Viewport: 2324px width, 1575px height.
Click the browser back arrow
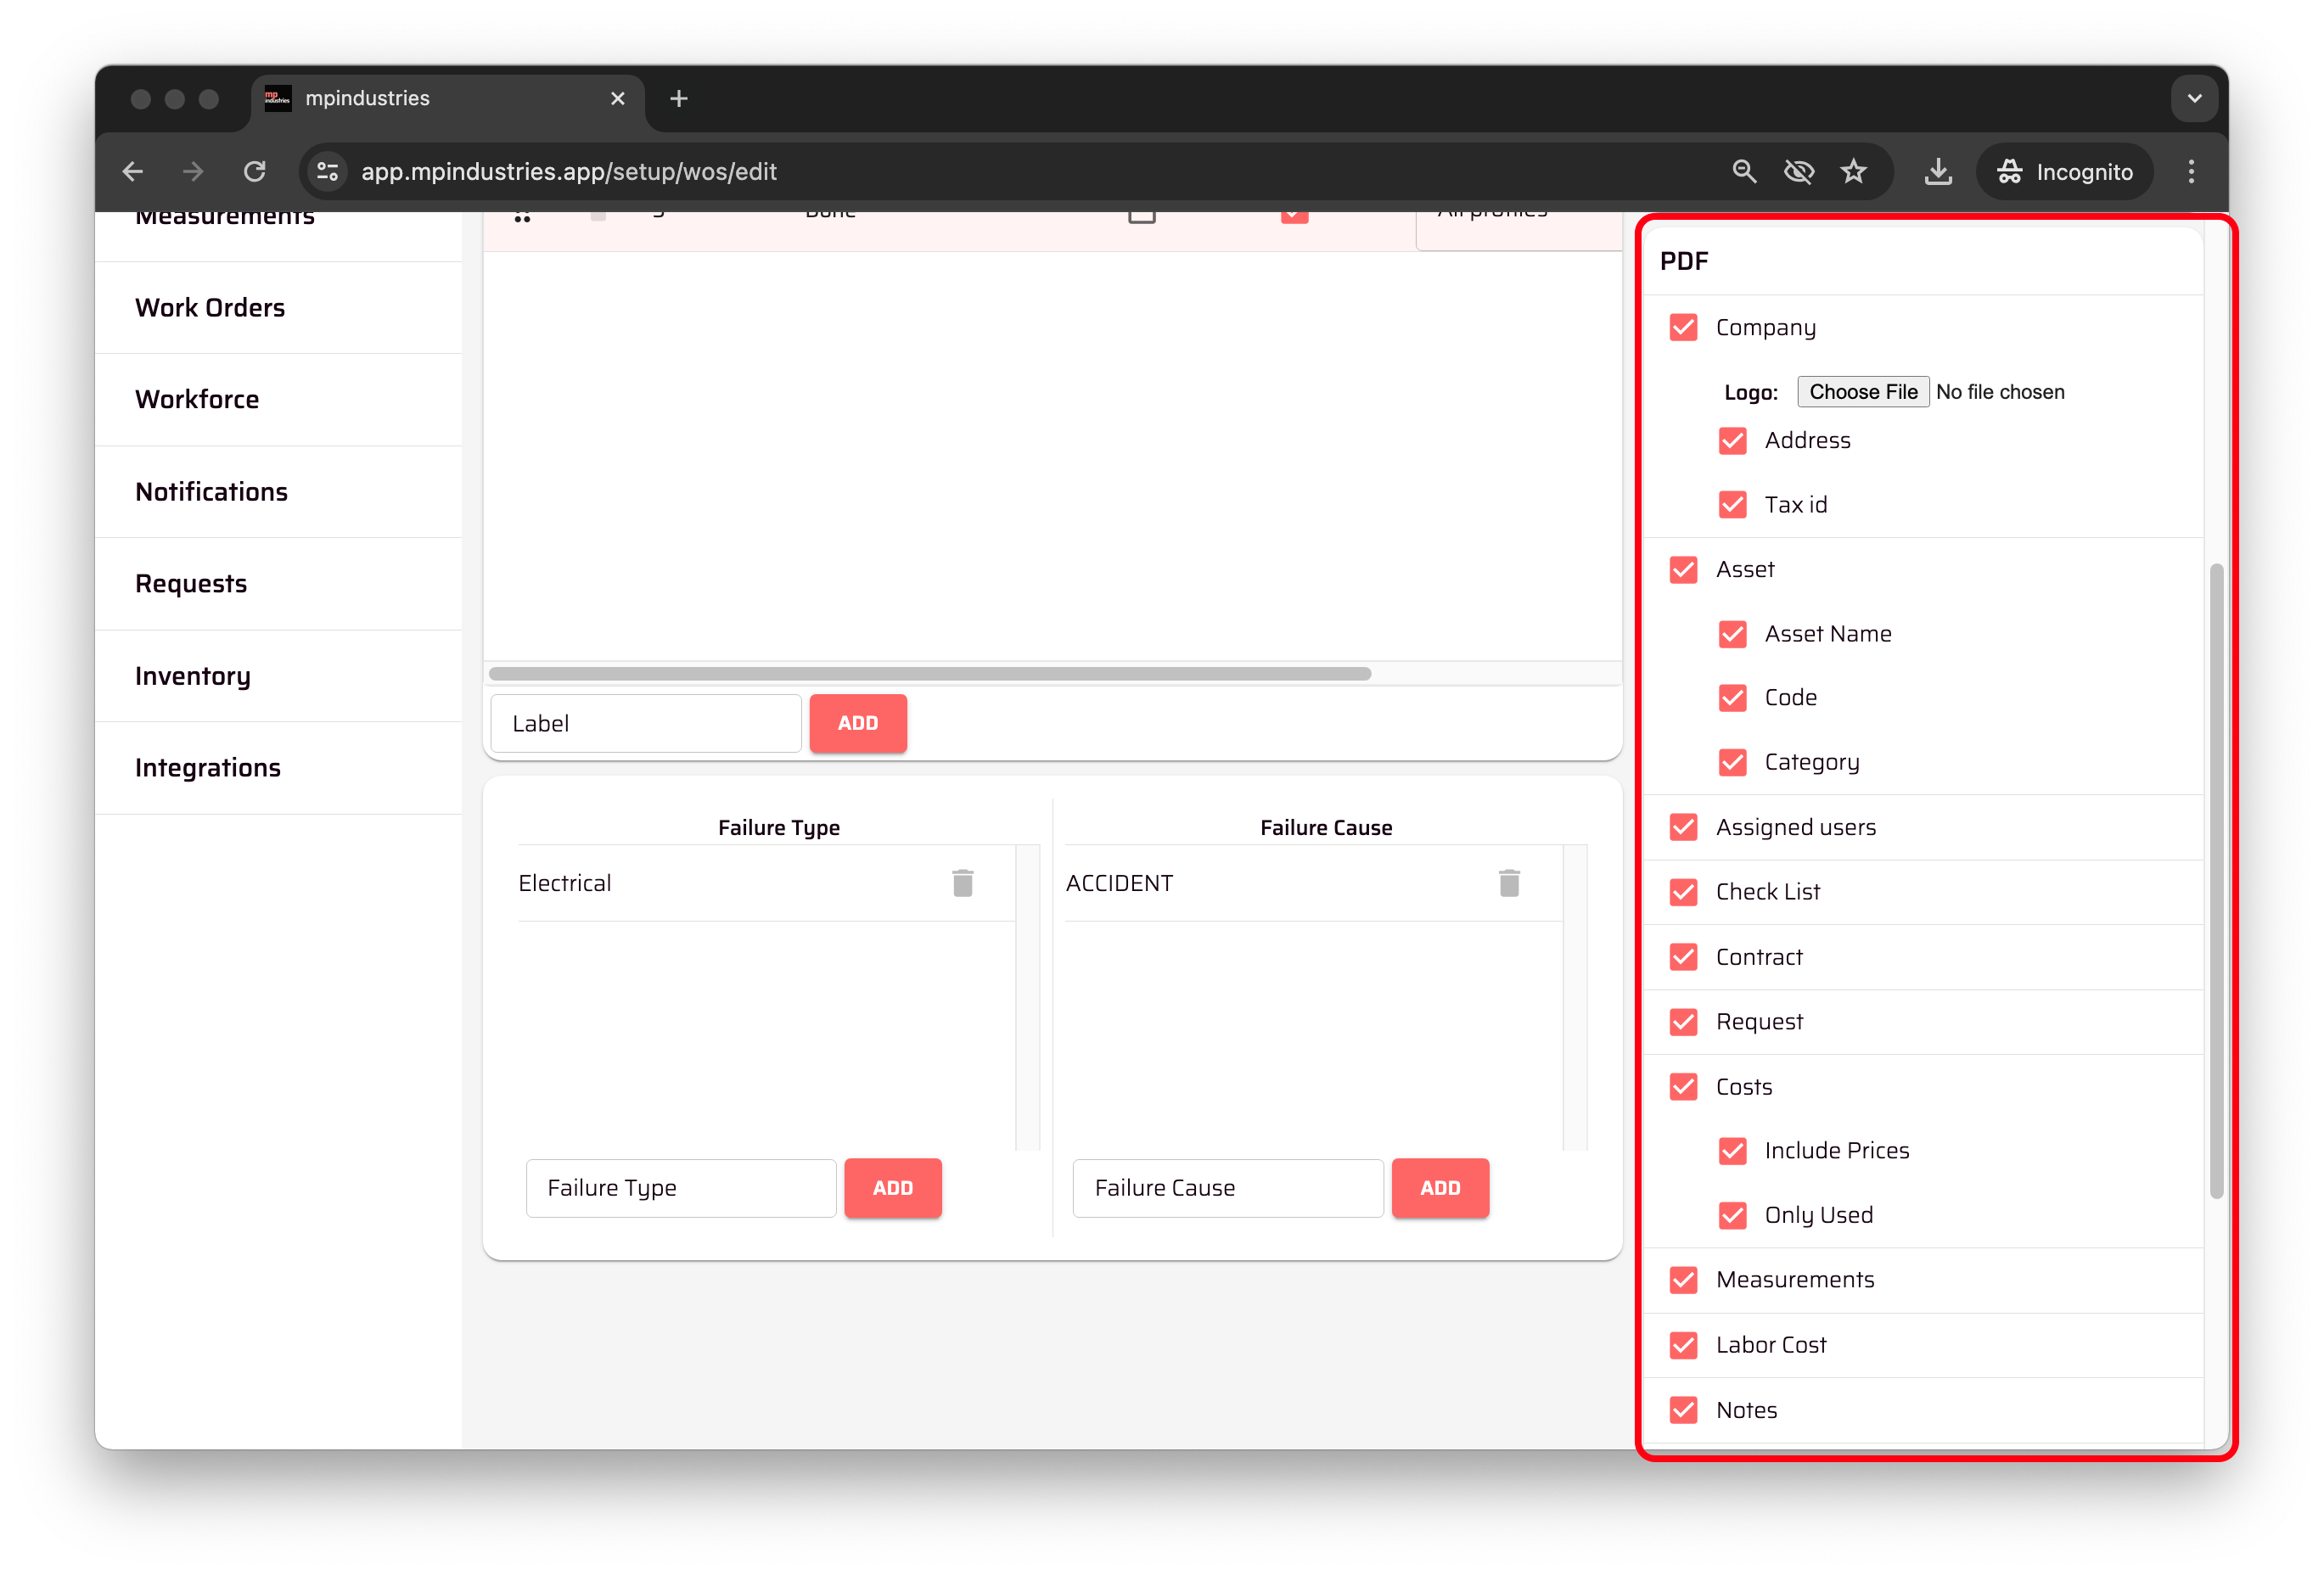pyautogui.click(x=133, y=172)
